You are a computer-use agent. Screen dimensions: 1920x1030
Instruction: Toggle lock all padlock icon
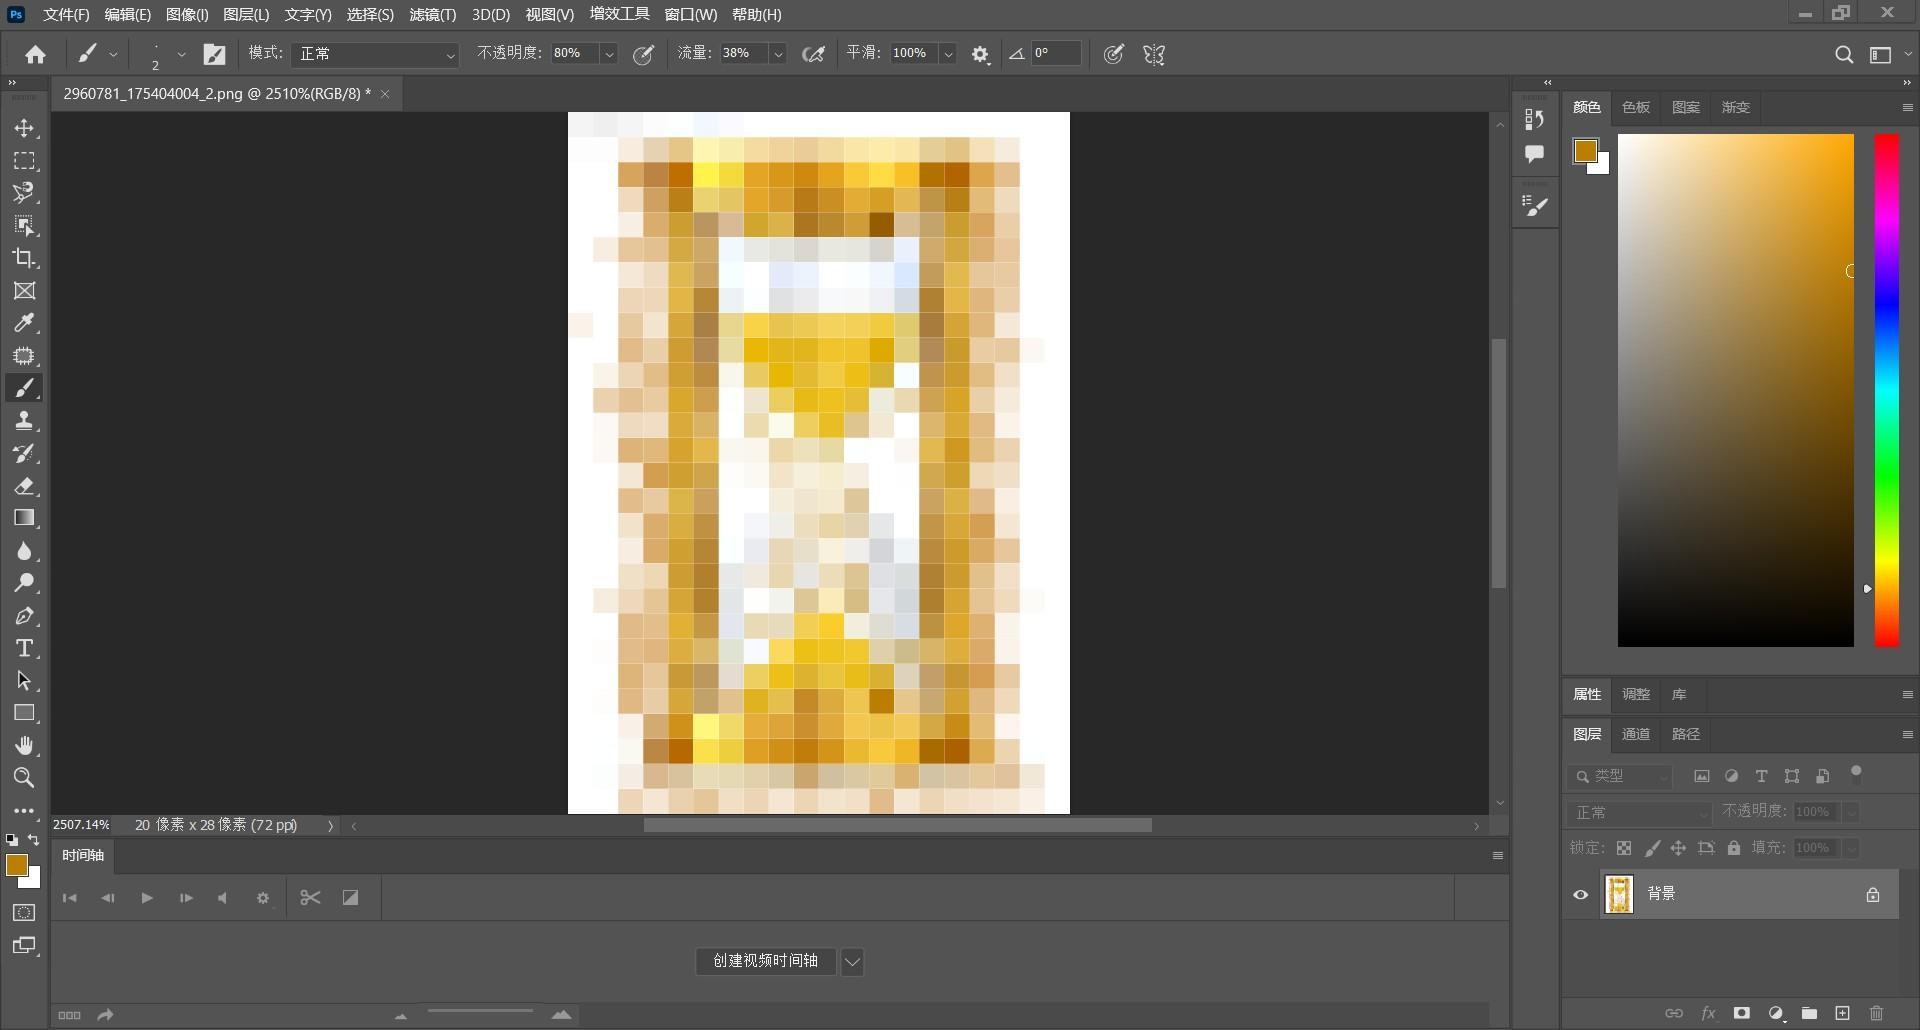(1734, 848)
